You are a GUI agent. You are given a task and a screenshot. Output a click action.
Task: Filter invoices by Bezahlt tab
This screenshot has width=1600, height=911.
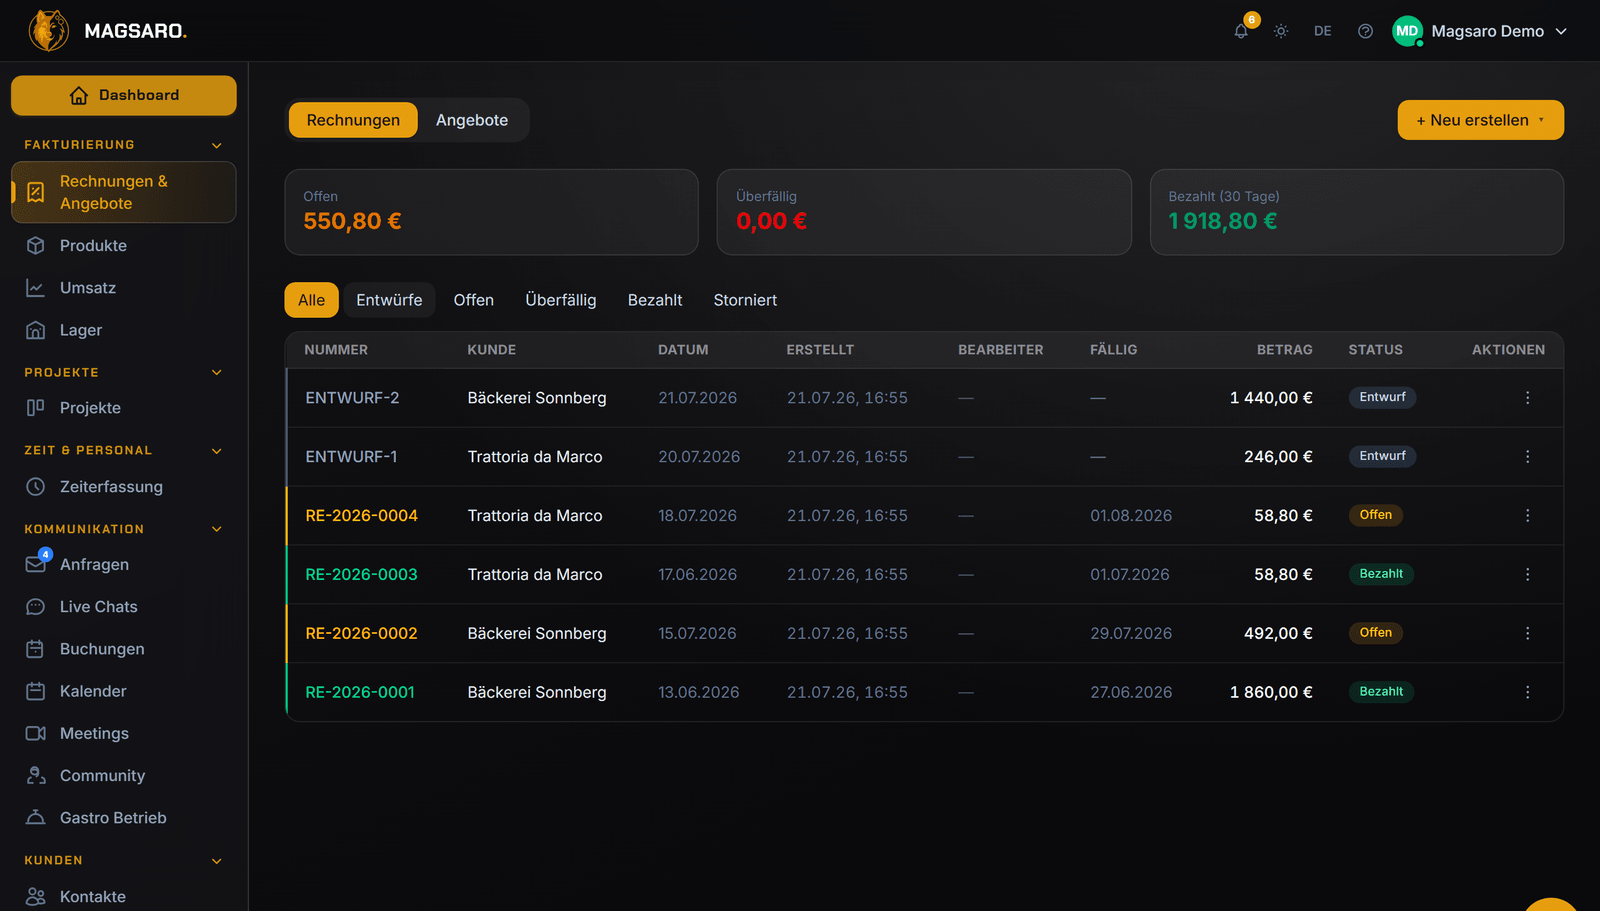coord(655,300)
